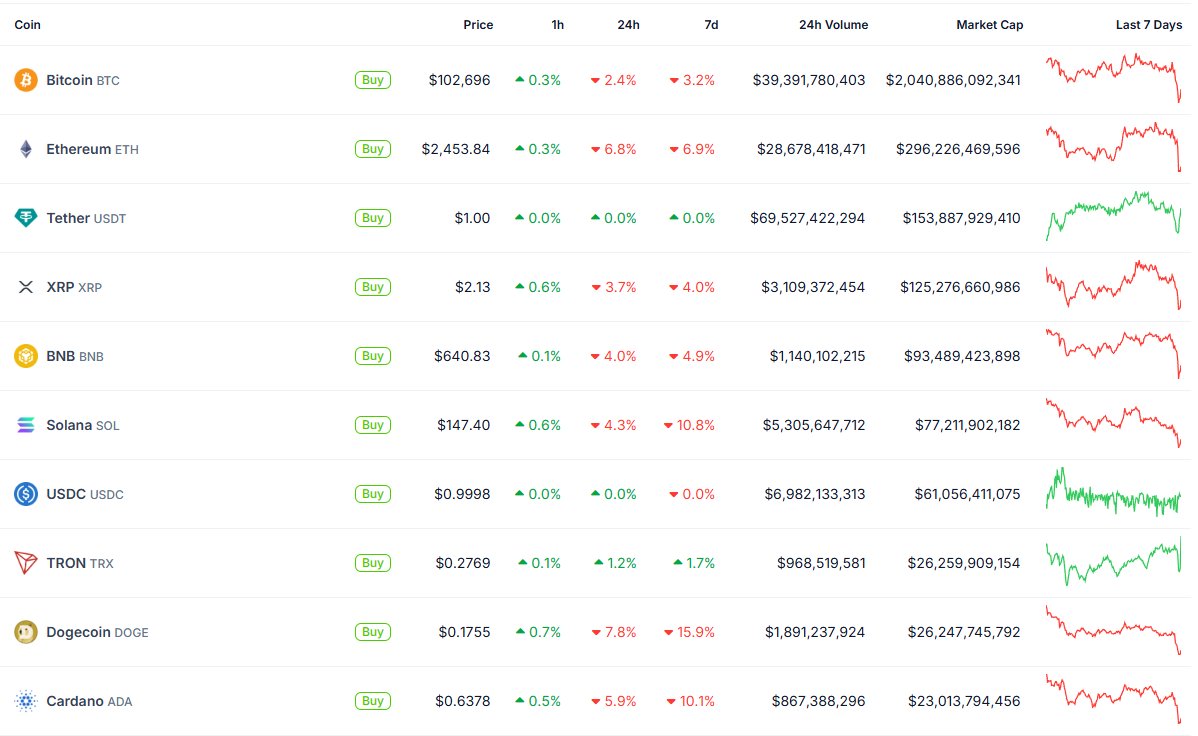This screenshot has height=736, width=1198.
Task: Click Bitcoin market cap $2,040,886,092,341
Action: click(953, 80)
